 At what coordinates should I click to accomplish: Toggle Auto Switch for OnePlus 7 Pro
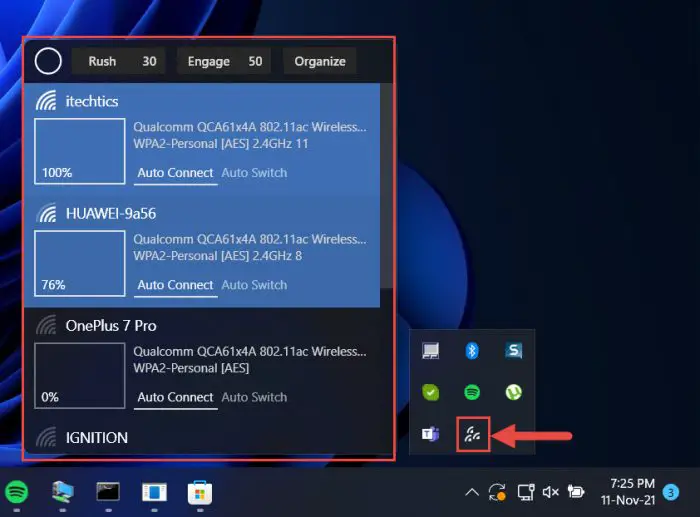click(x=254, y=397)
